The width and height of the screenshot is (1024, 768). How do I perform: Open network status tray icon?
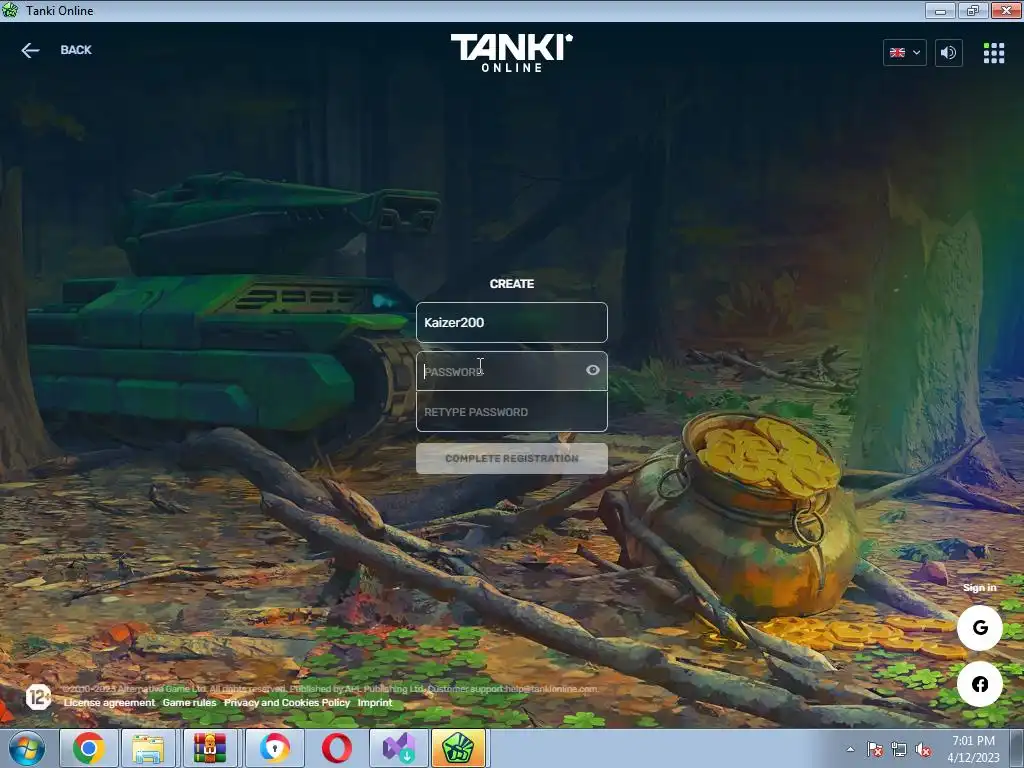click(899, 749)
